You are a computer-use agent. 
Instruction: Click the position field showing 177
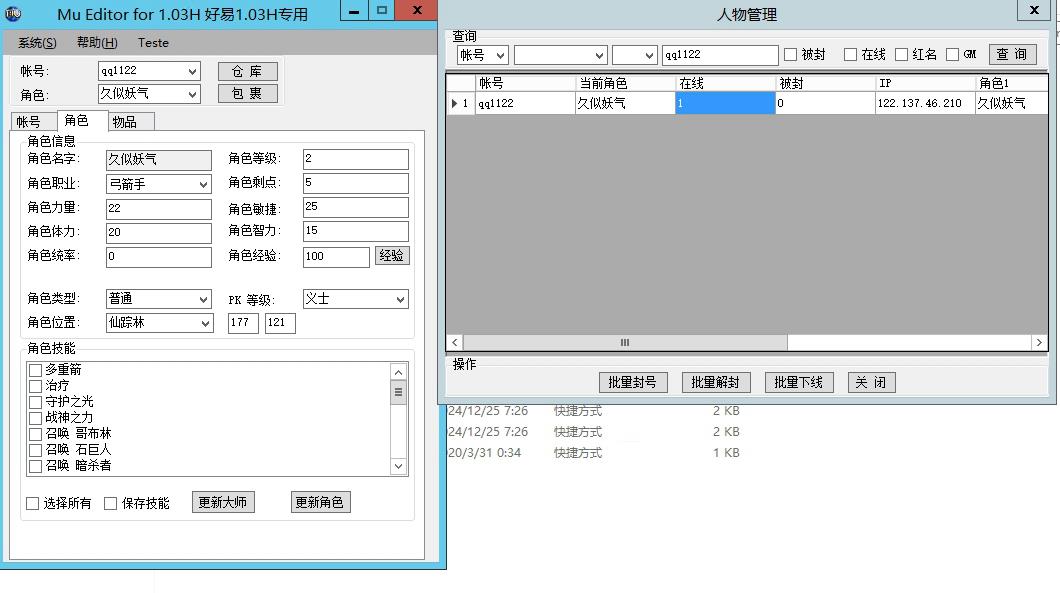243,323
